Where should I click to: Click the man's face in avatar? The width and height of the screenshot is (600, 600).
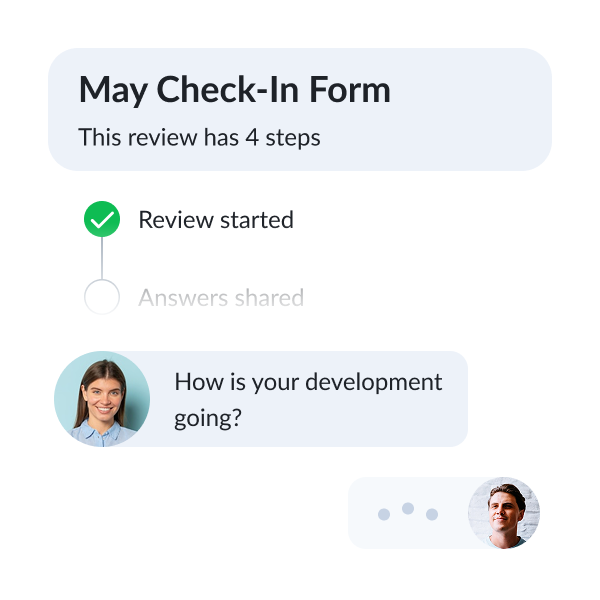pos(504,511)
